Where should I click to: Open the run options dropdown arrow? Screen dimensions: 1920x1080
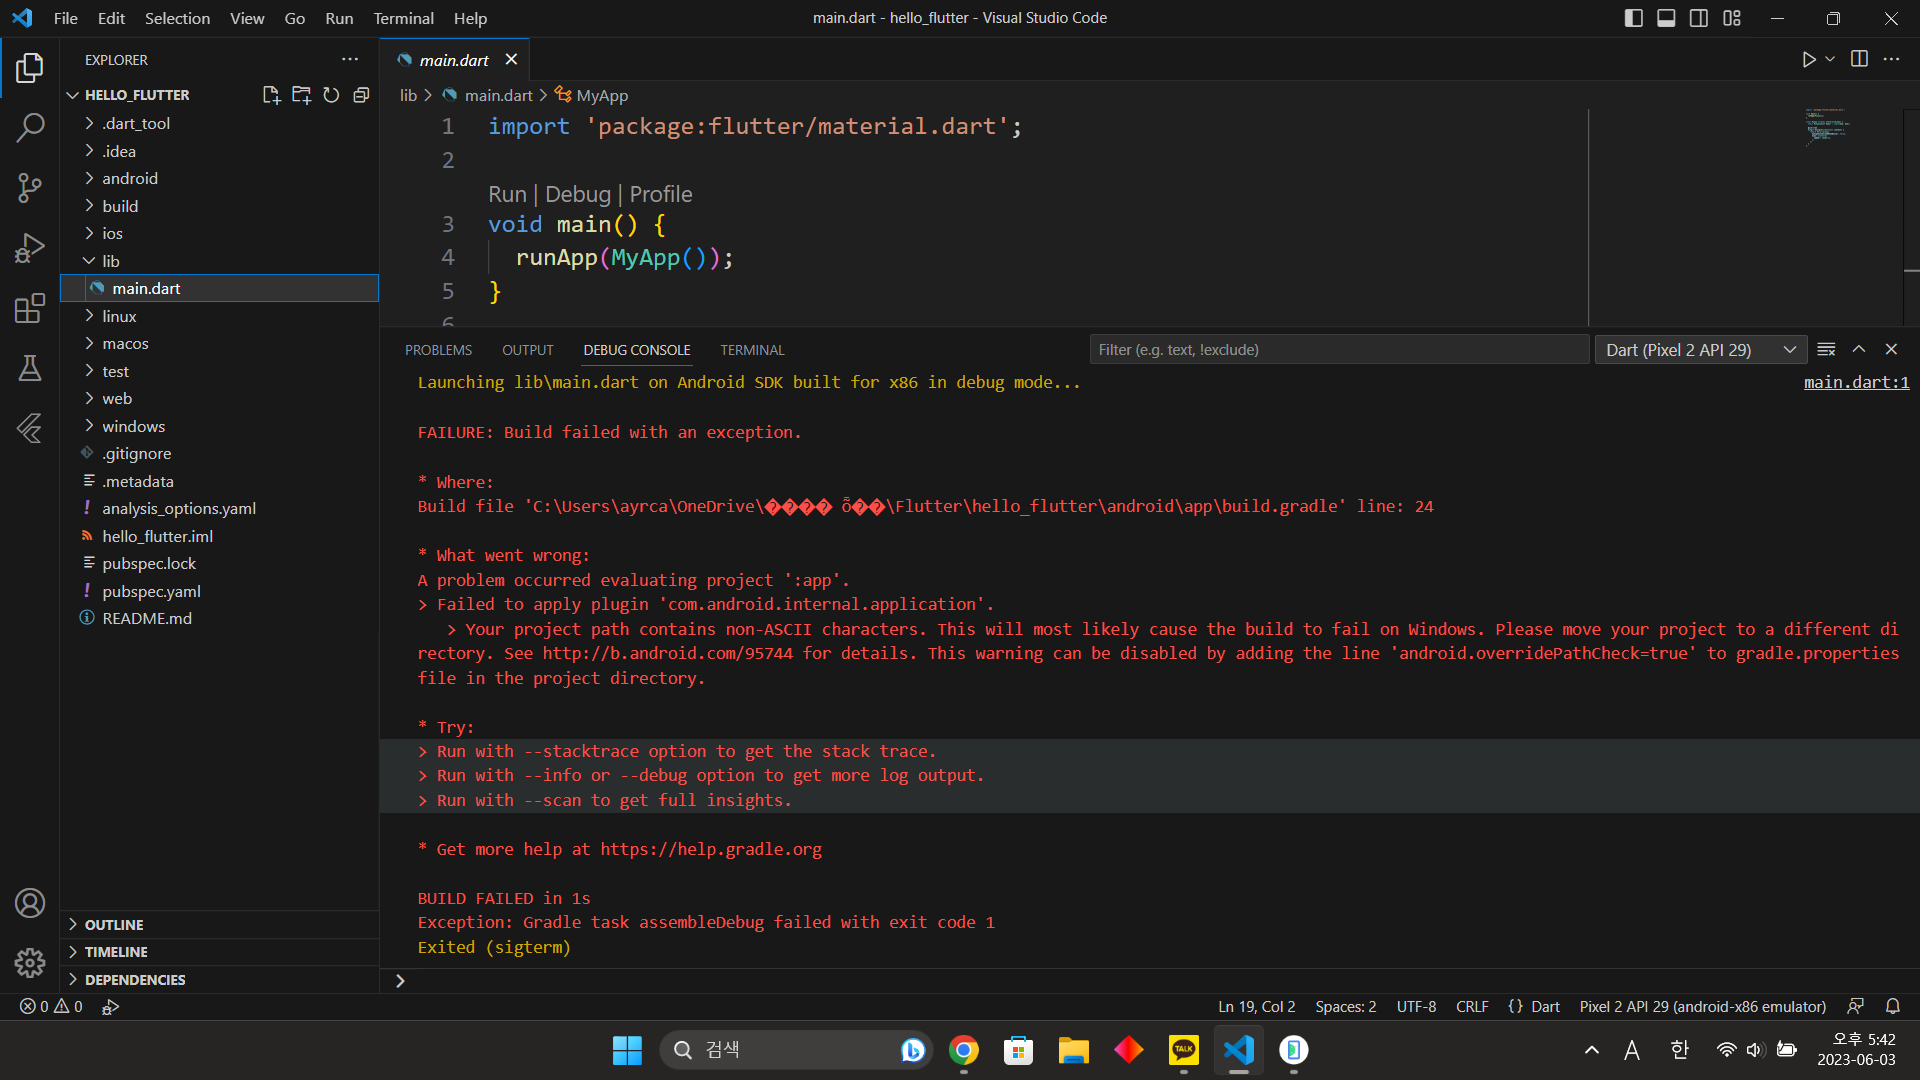[1830, 60]
